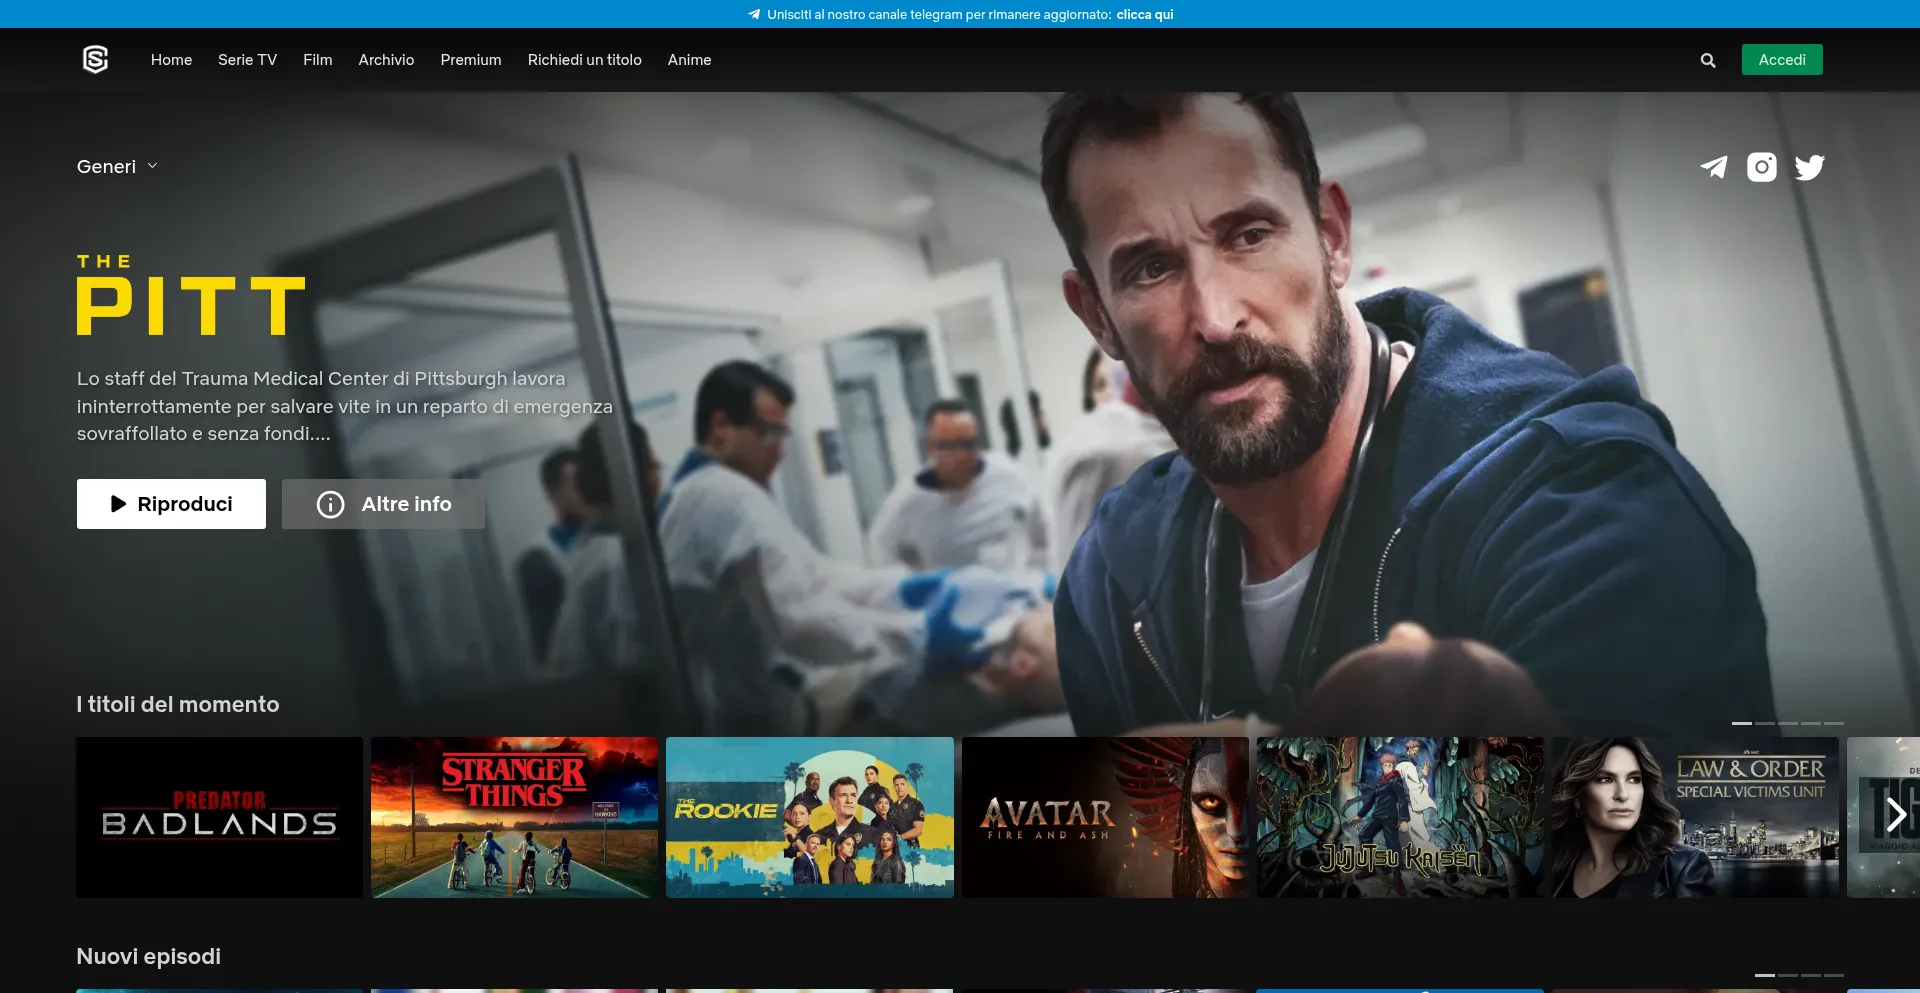Screen dimensions: 1920x993
Task: Click the Telegram icon in the top banner
Action: [x=753, y=14]
